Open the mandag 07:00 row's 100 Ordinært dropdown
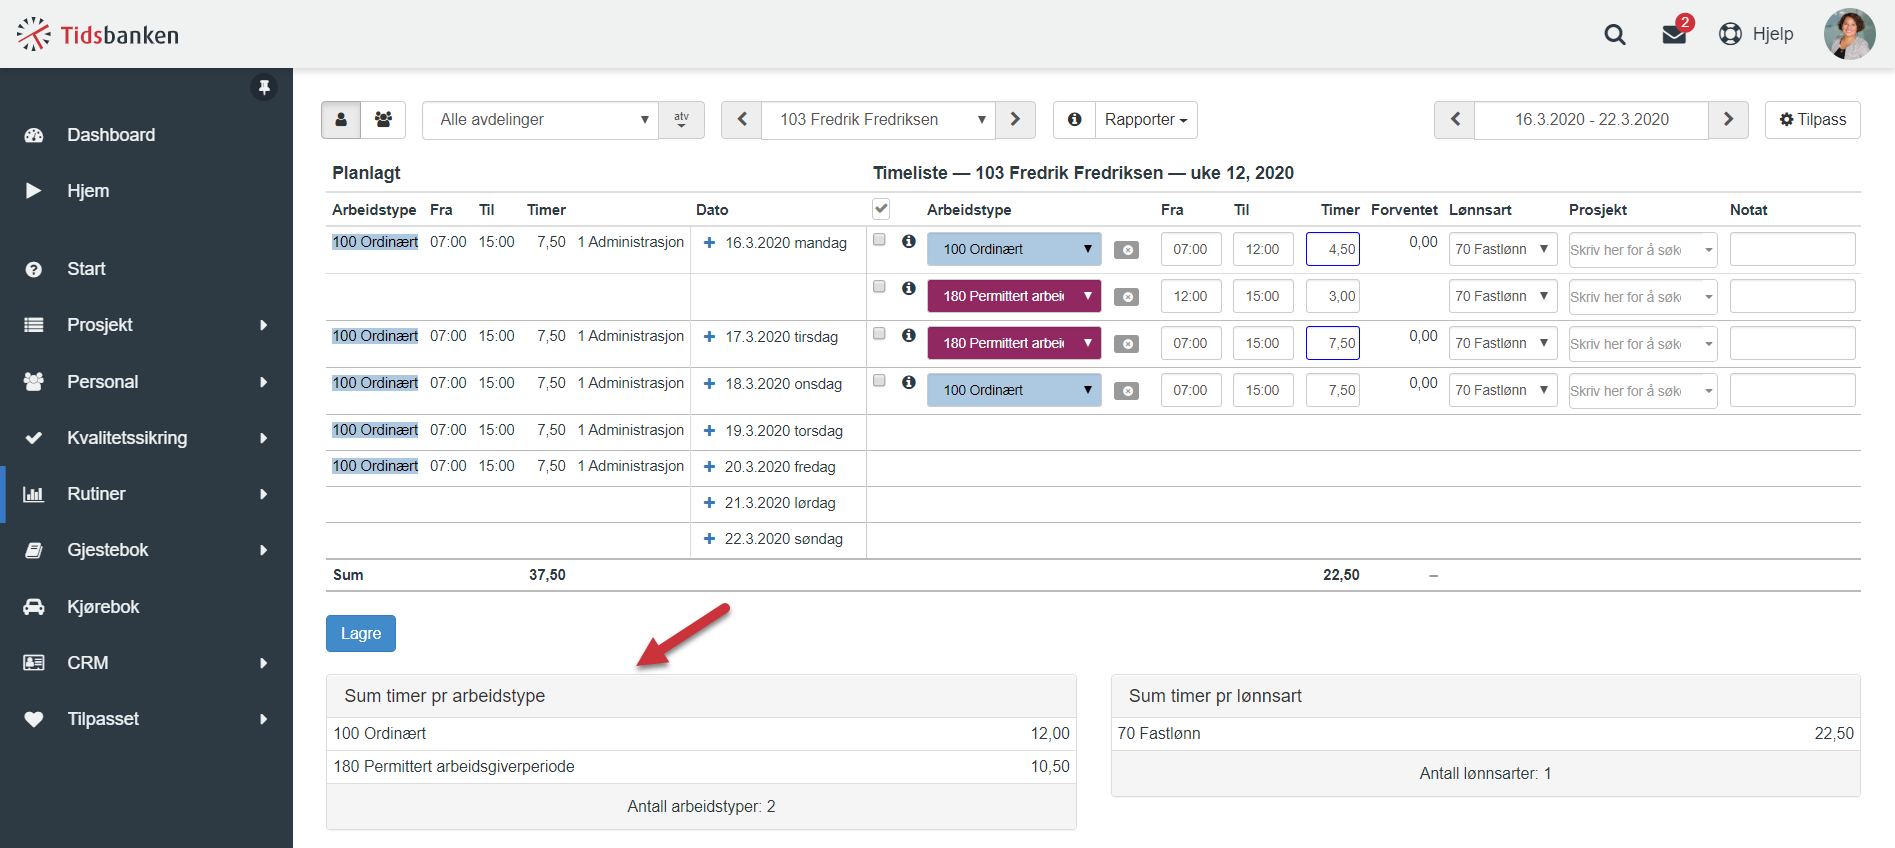 1014,250
